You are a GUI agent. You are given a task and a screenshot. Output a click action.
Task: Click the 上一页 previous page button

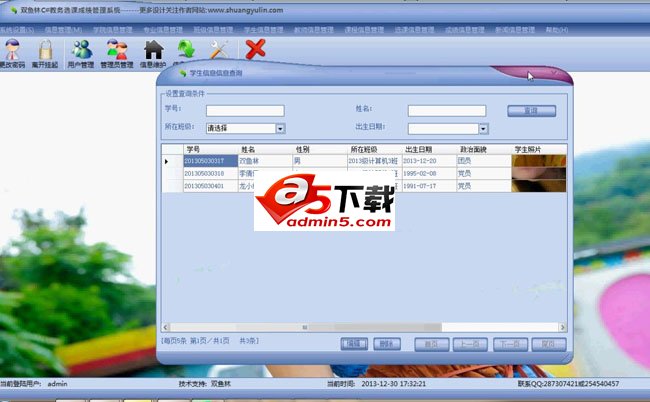(470, 344)
